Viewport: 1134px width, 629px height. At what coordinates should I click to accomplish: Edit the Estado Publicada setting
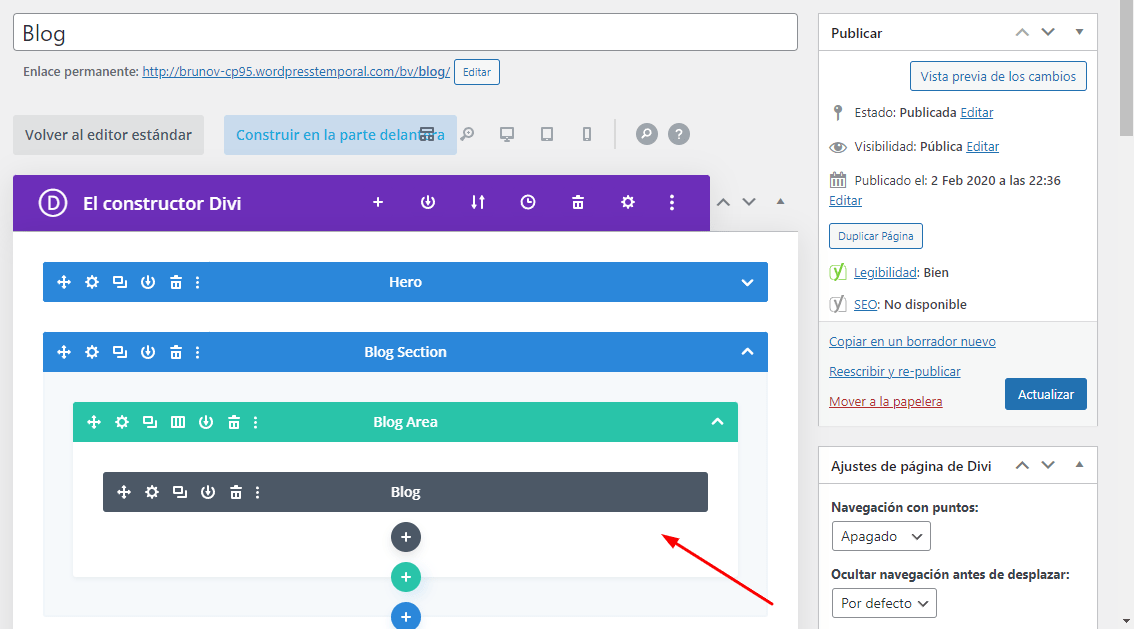[x=976, y=113]
